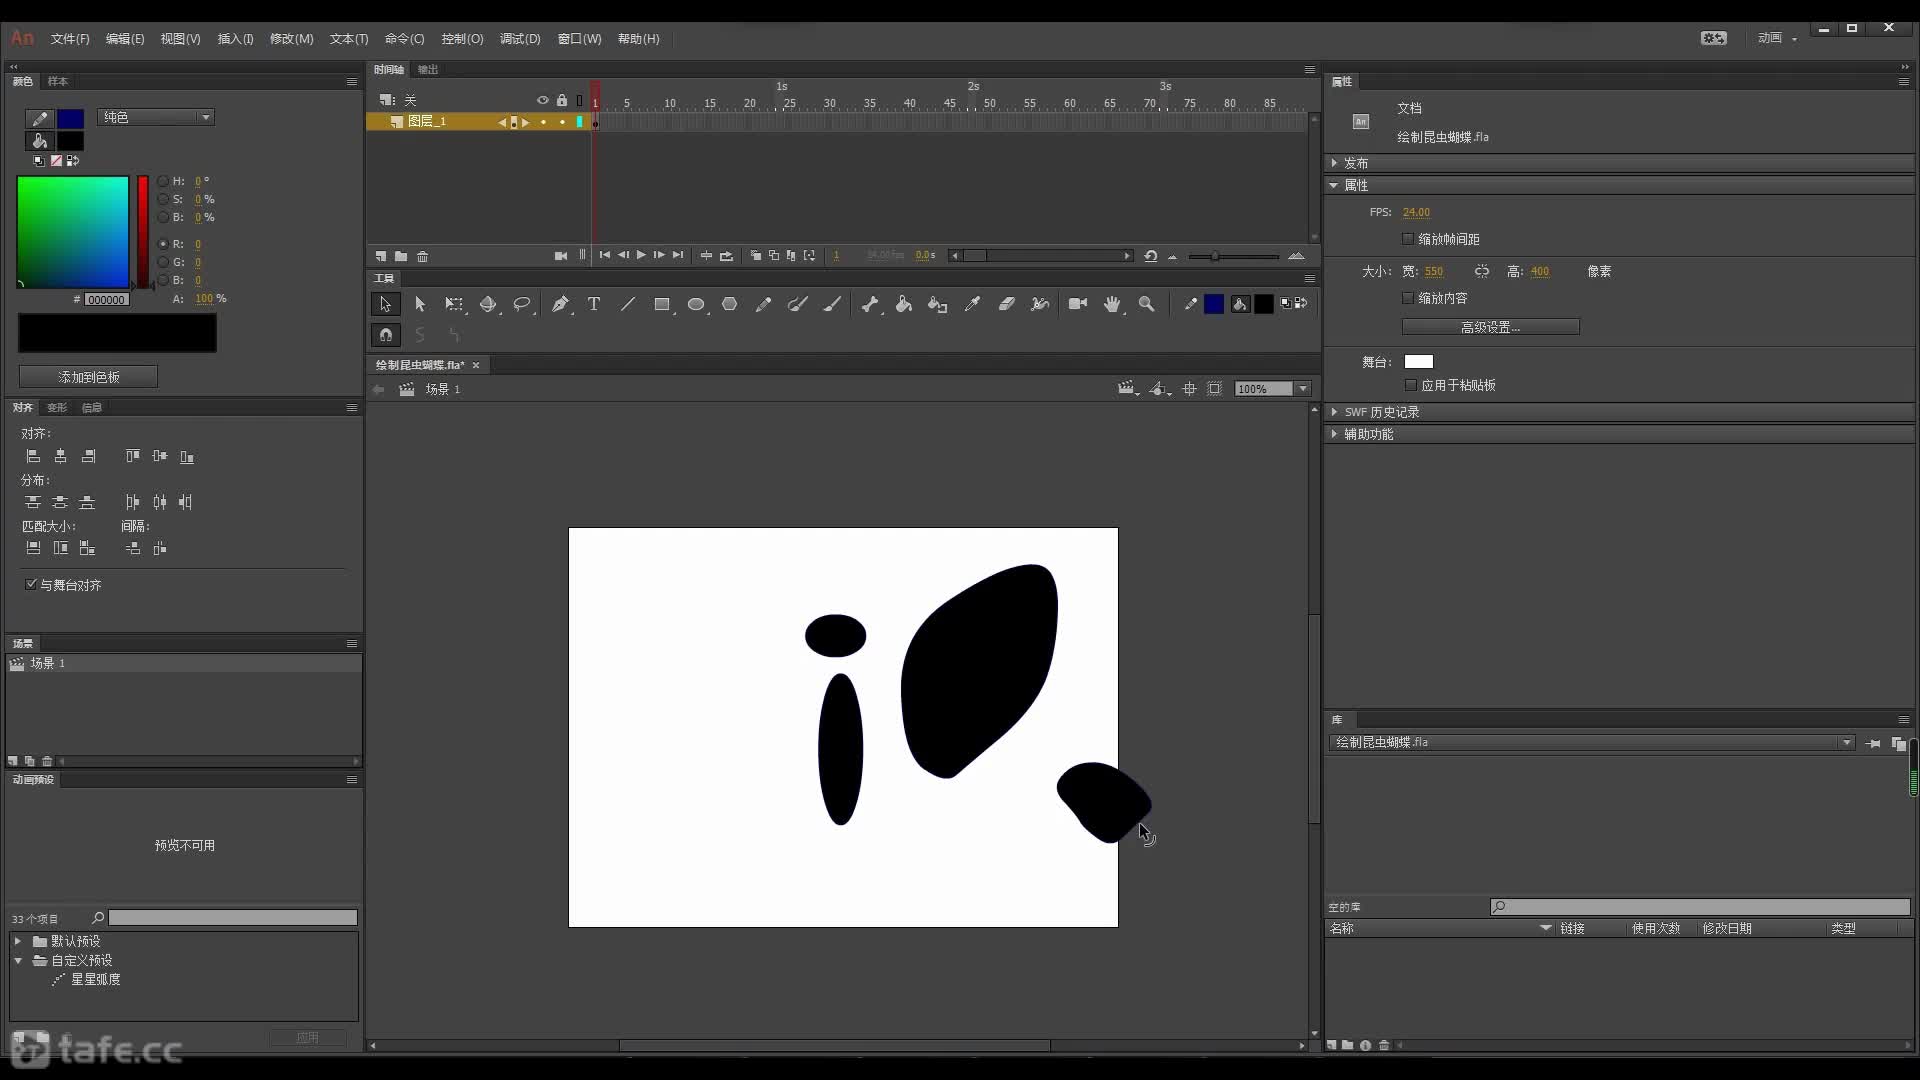Select the Bone tool
Screen dimensions: 1920x1080
870,304
